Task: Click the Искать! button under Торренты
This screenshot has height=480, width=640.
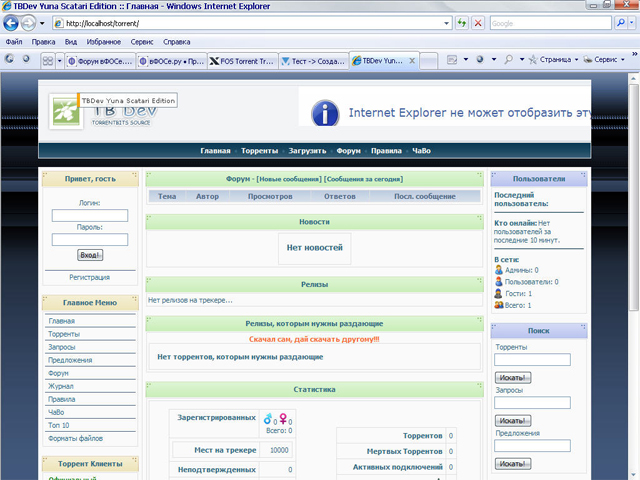Action: click(512, 378)
